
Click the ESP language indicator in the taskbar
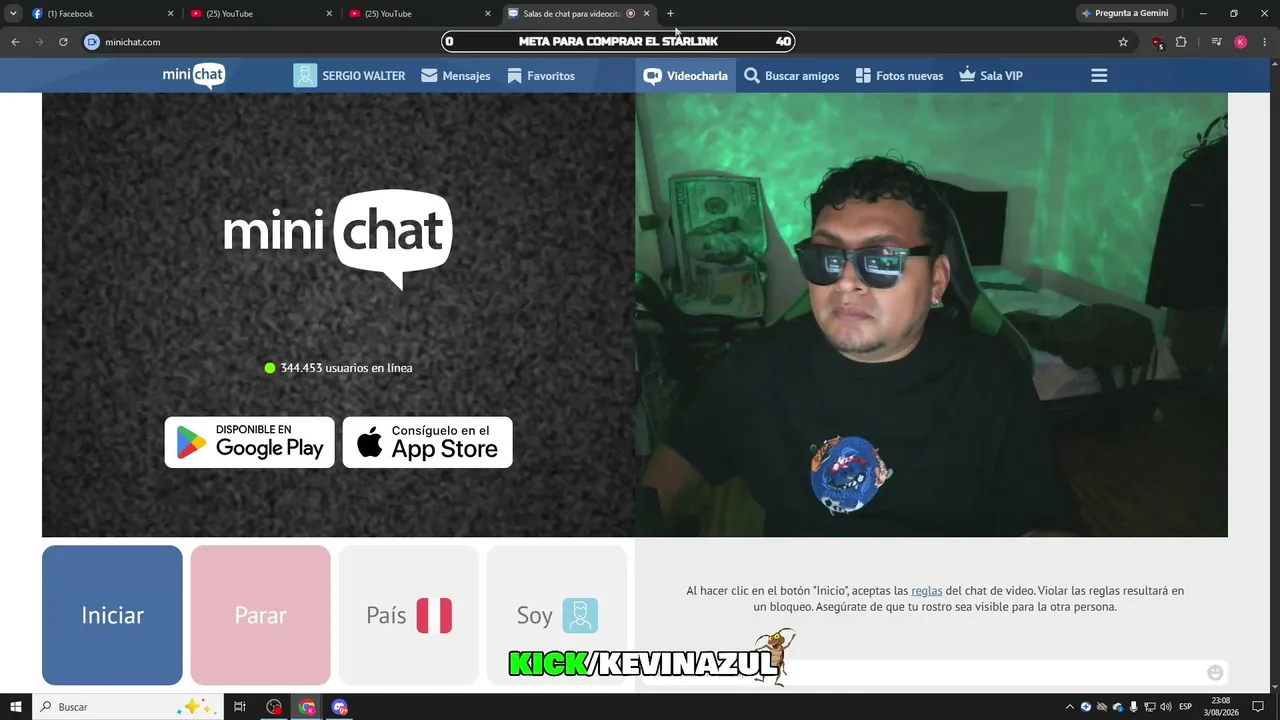click(x=1186, y=707)
